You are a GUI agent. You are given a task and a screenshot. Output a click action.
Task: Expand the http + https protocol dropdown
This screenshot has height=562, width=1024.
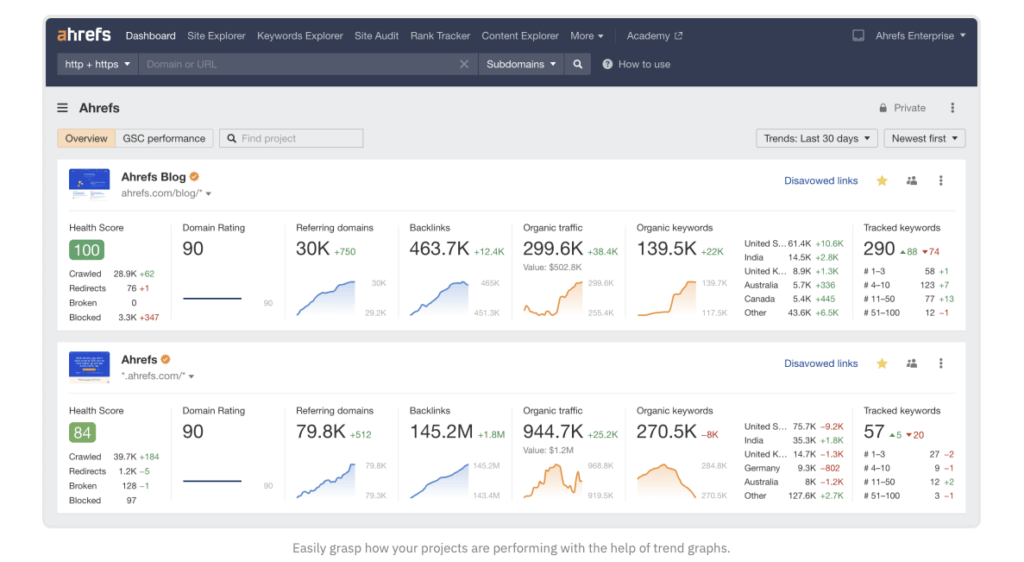98,64
